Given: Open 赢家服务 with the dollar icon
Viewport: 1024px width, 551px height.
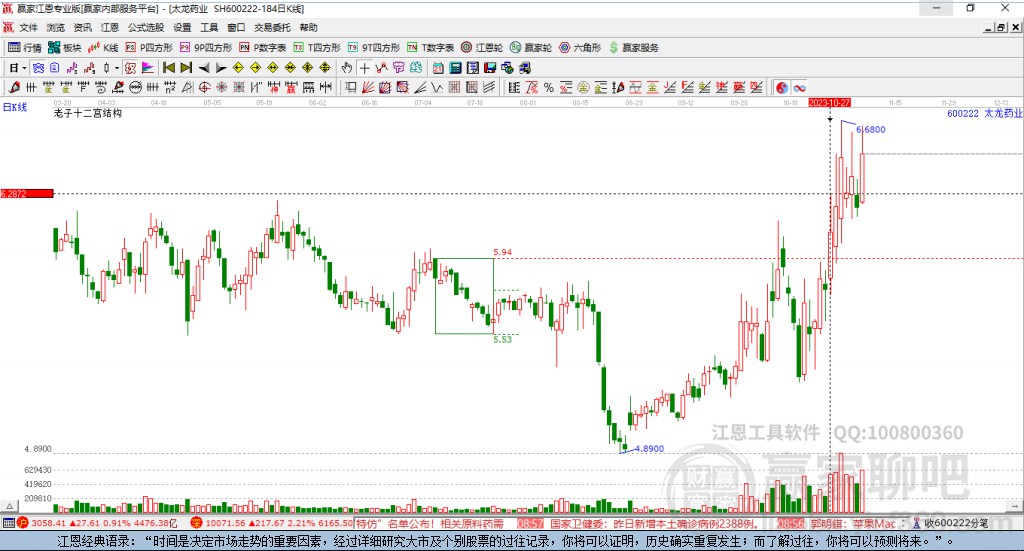Looking at the screenshot, I should tap(633, 48).
